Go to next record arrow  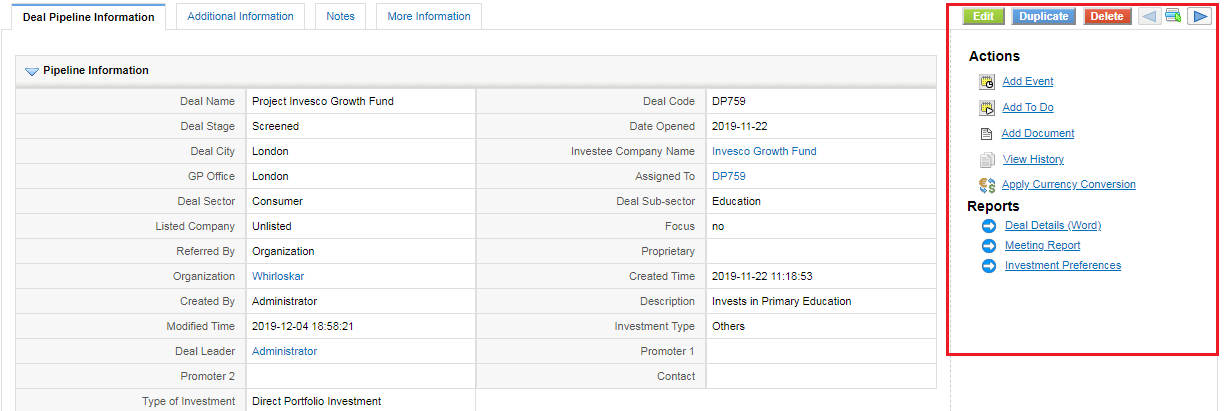click(1199, 16)
